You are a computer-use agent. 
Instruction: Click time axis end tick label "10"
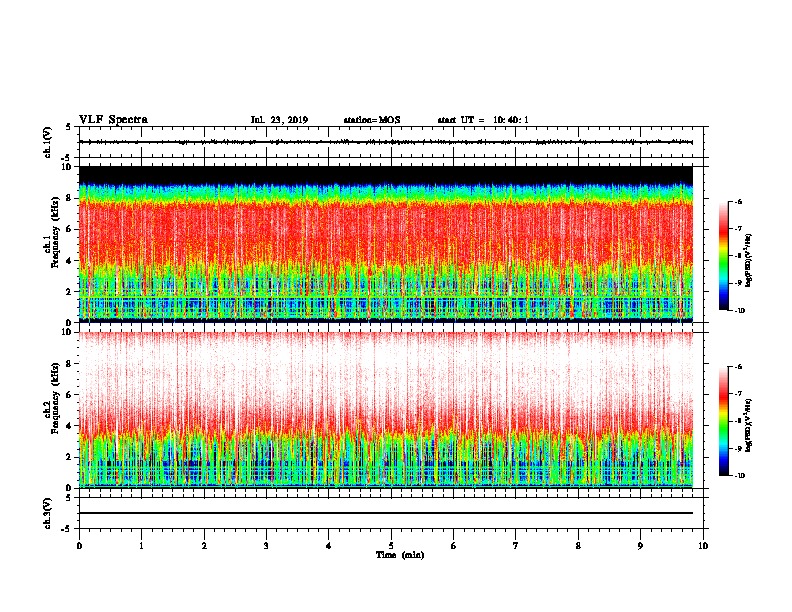pos(703,546)
